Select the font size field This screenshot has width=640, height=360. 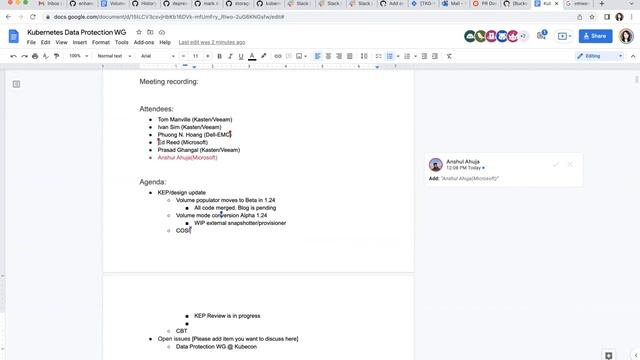pos(196,56)
